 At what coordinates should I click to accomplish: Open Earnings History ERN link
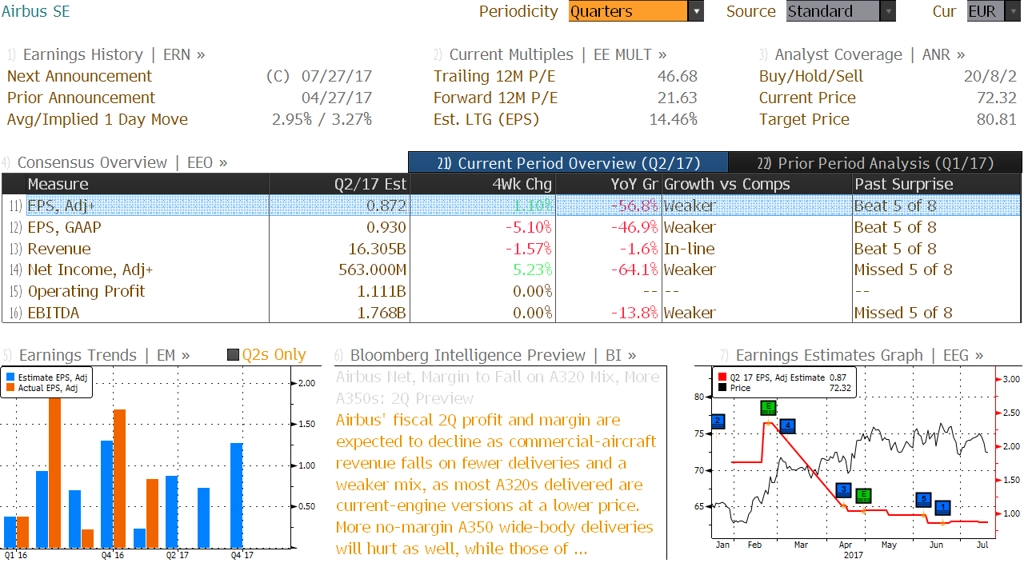point(114,55)
